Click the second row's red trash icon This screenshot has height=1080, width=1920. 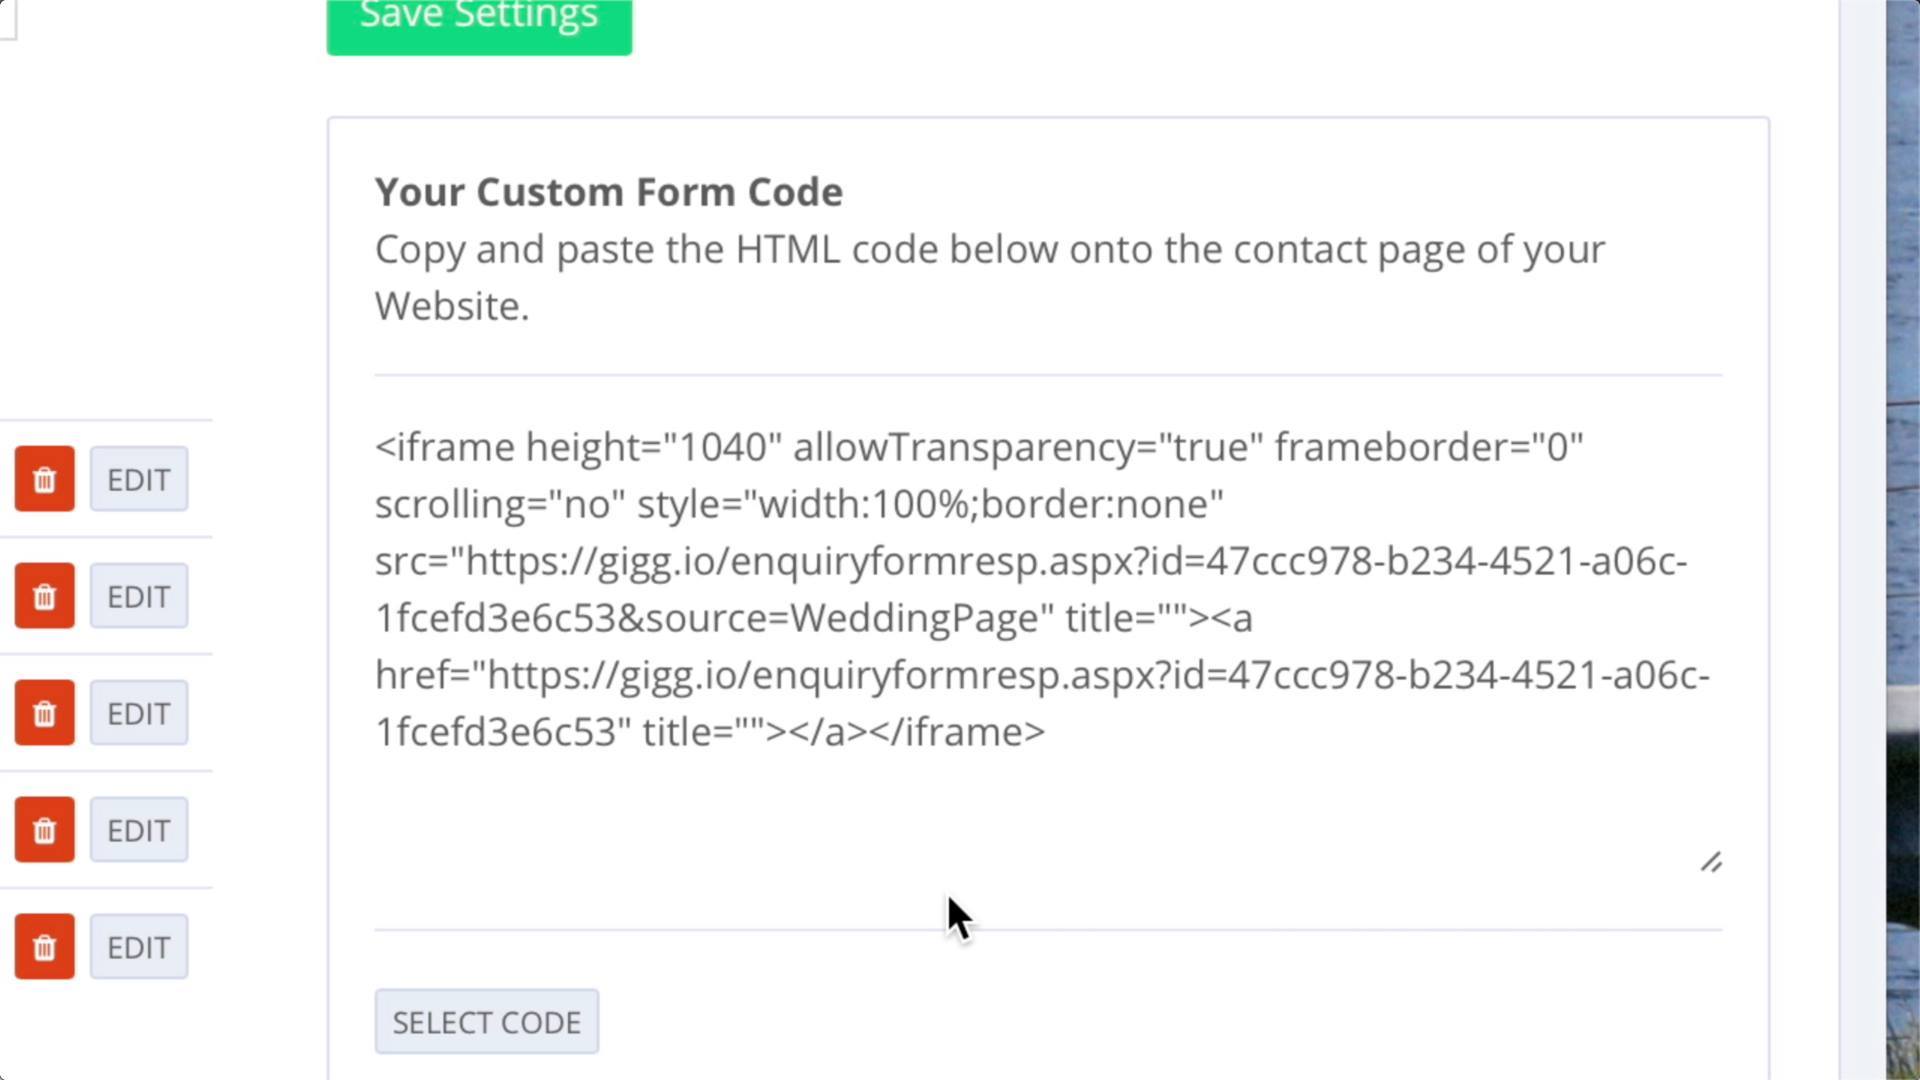tap(44, 596)
